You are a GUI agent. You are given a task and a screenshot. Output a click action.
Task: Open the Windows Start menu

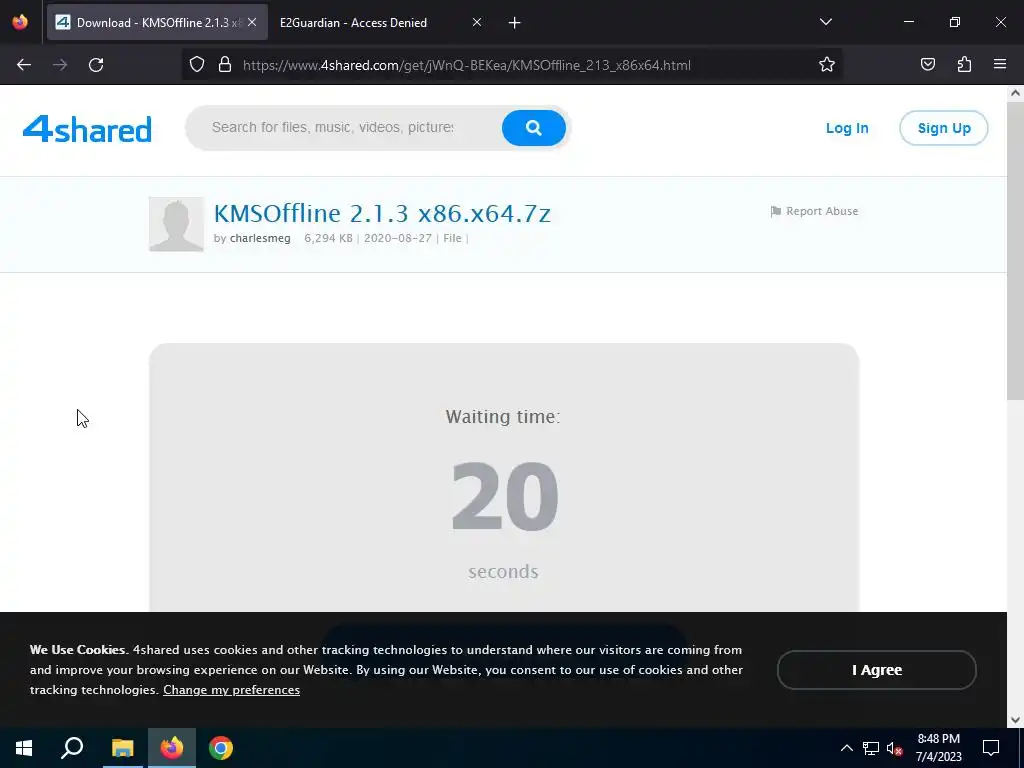tap(24, 748)
